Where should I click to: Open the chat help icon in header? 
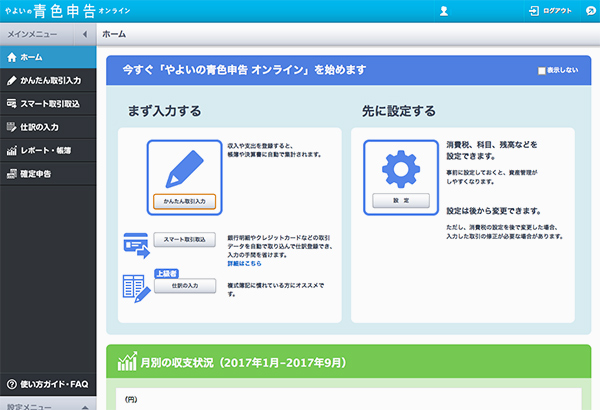pos(591,11)
